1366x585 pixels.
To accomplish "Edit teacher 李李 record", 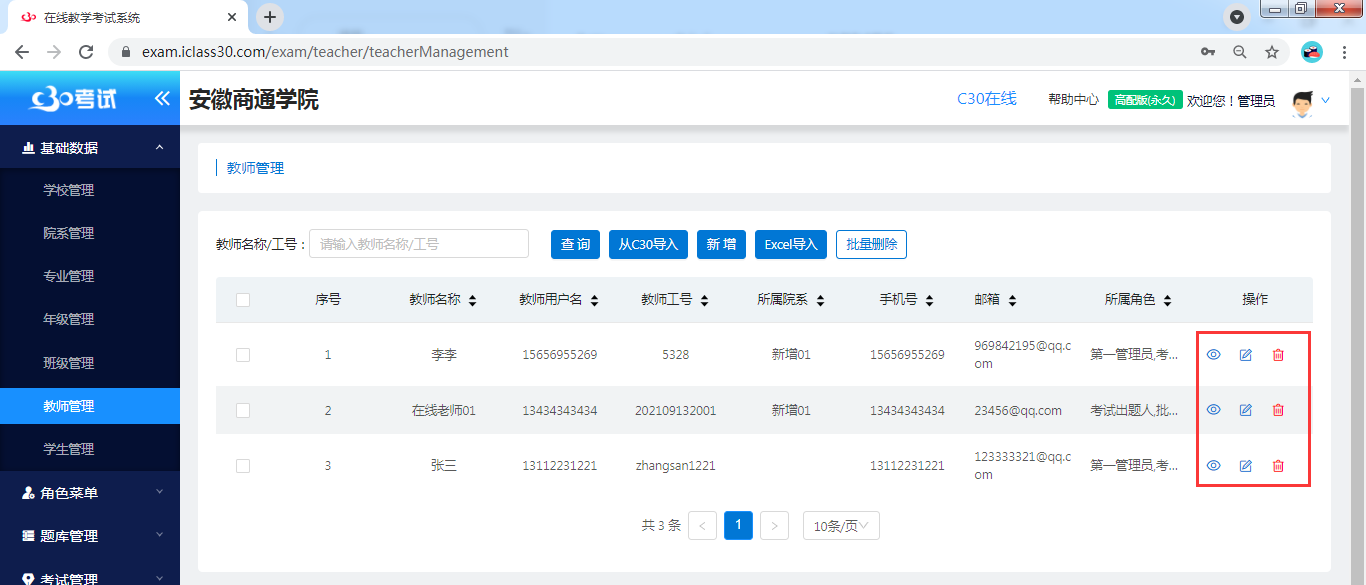I will (1246, 355).
